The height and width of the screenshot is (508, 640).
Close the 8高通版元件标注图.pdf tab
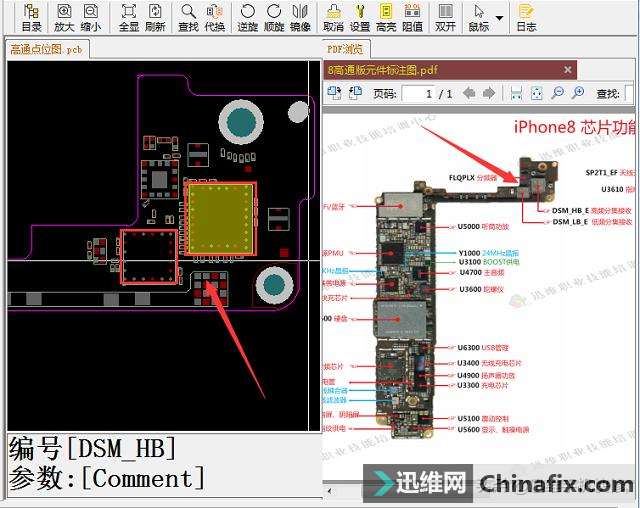568,70
